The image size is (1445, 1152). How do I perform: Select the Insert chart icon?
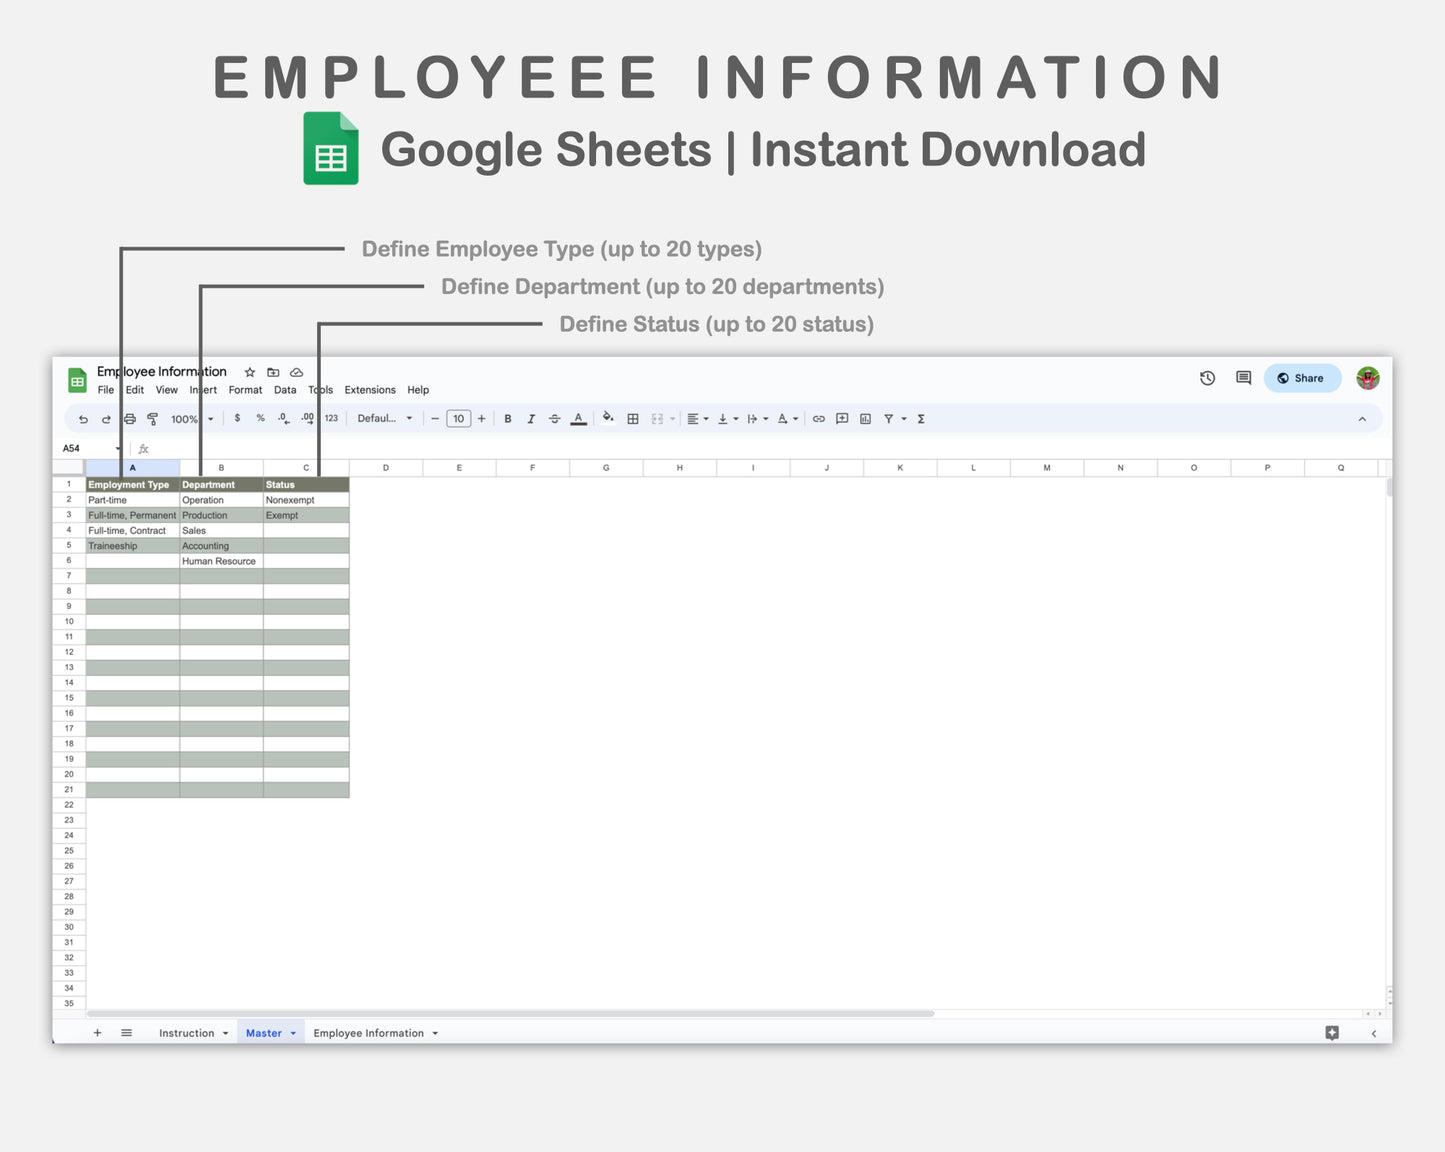tap(866, 419)
